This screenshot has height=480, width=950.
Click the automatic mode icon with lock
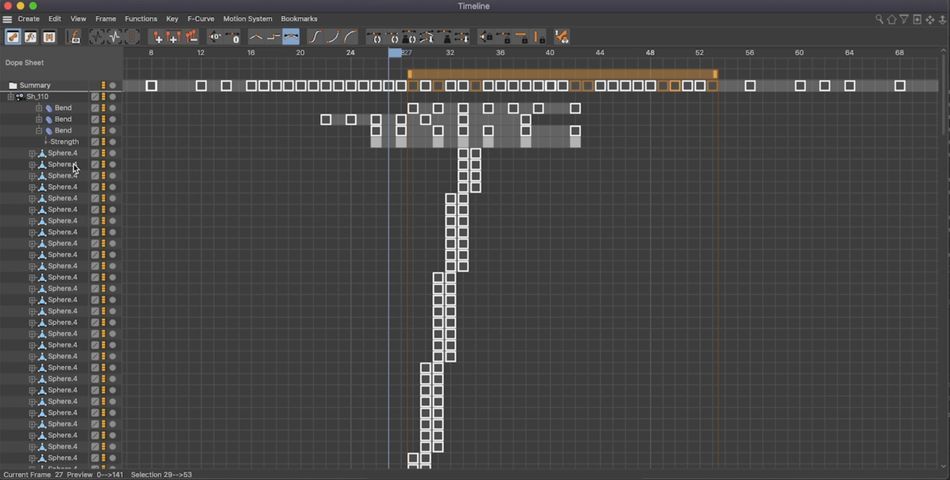73,37
